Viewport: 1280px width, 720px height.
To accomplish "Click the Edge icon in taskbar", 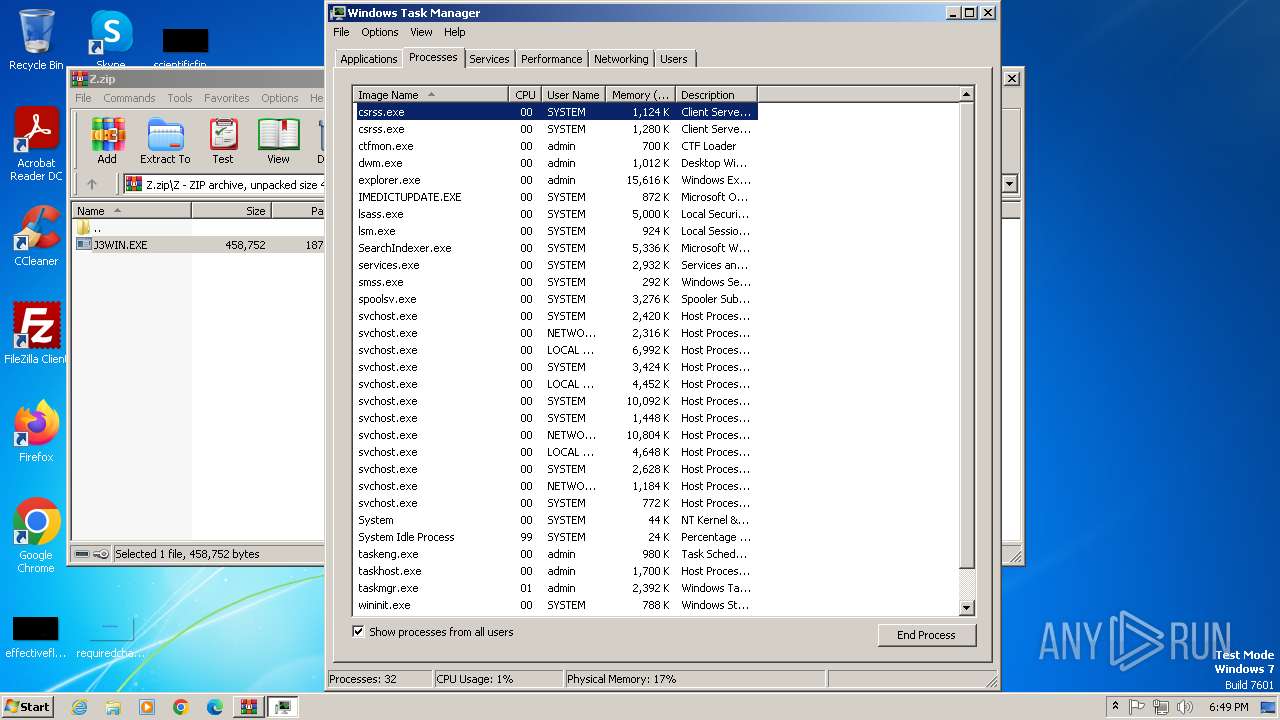I will (x=215, y=707).
